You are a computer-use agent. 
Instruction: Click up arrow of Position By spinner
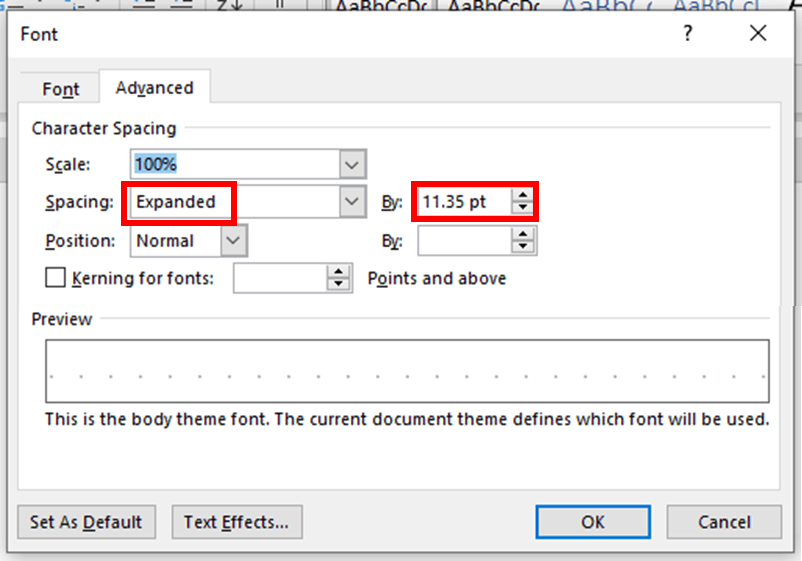click(x=523, y=234)
